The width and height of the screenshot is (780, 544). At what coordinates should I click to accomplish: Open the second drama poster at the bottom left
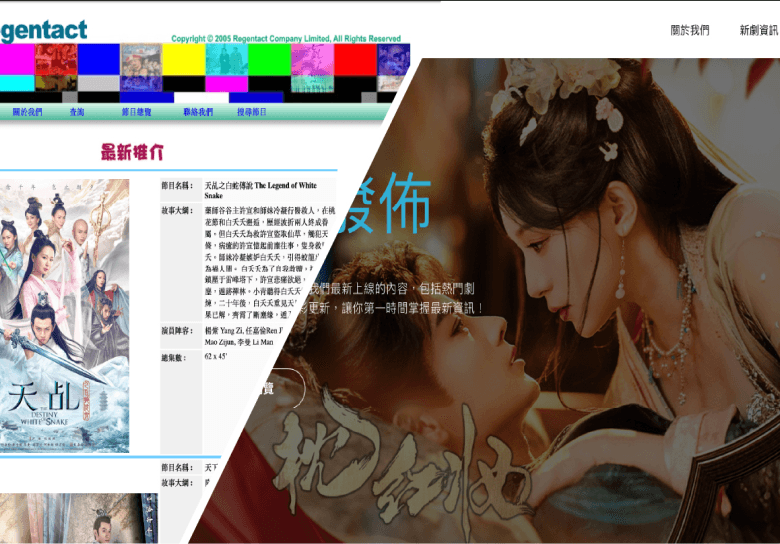click(79, 518)
